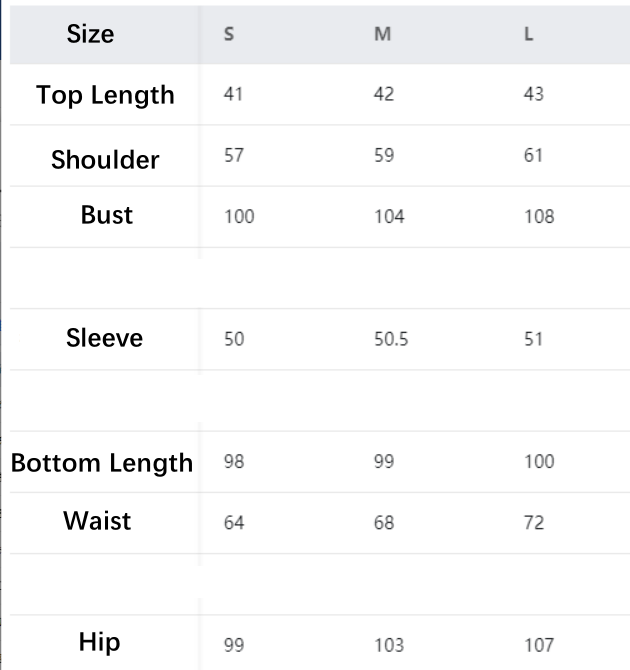Select the L size column header
This screenshot has height=670, width=630.
[x=529, y=34]
